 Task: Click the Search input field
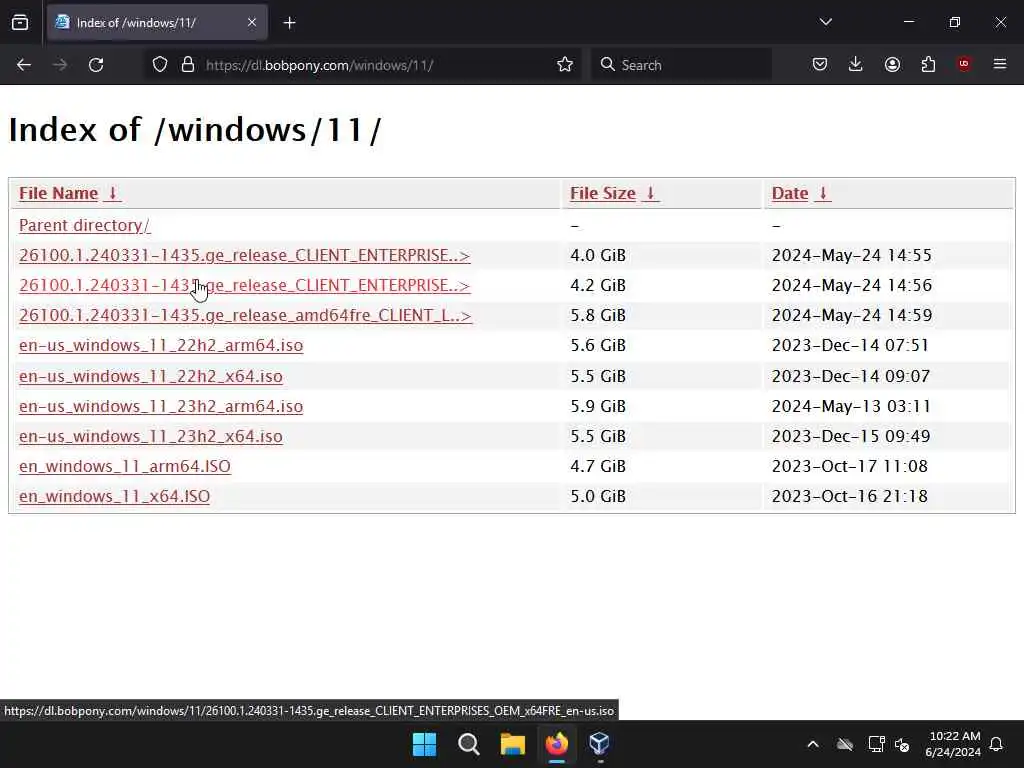click(680, 65)
